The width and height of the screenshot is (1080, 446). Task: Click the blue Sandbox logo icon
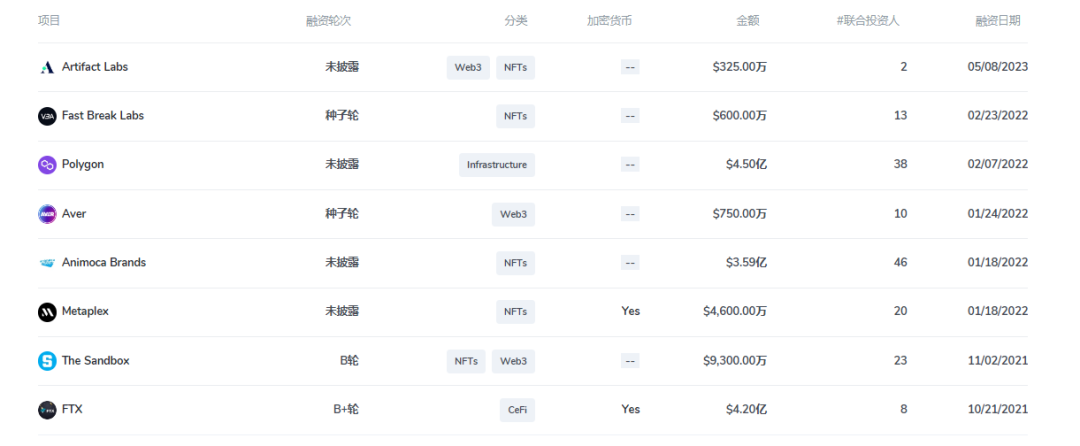pyautogui.click(x=47, y=361)
